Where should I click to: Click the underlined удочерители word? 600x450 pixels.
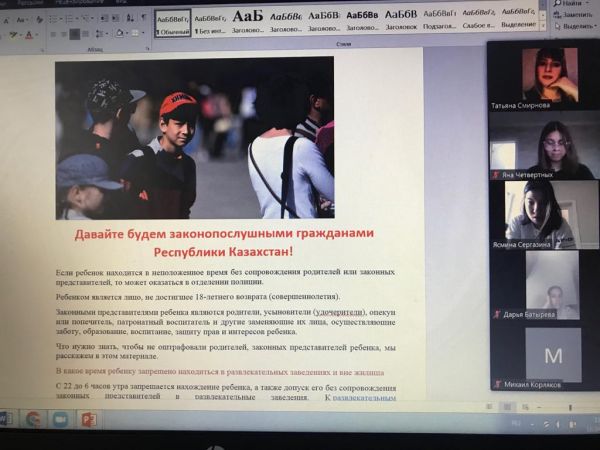[340, 312]
